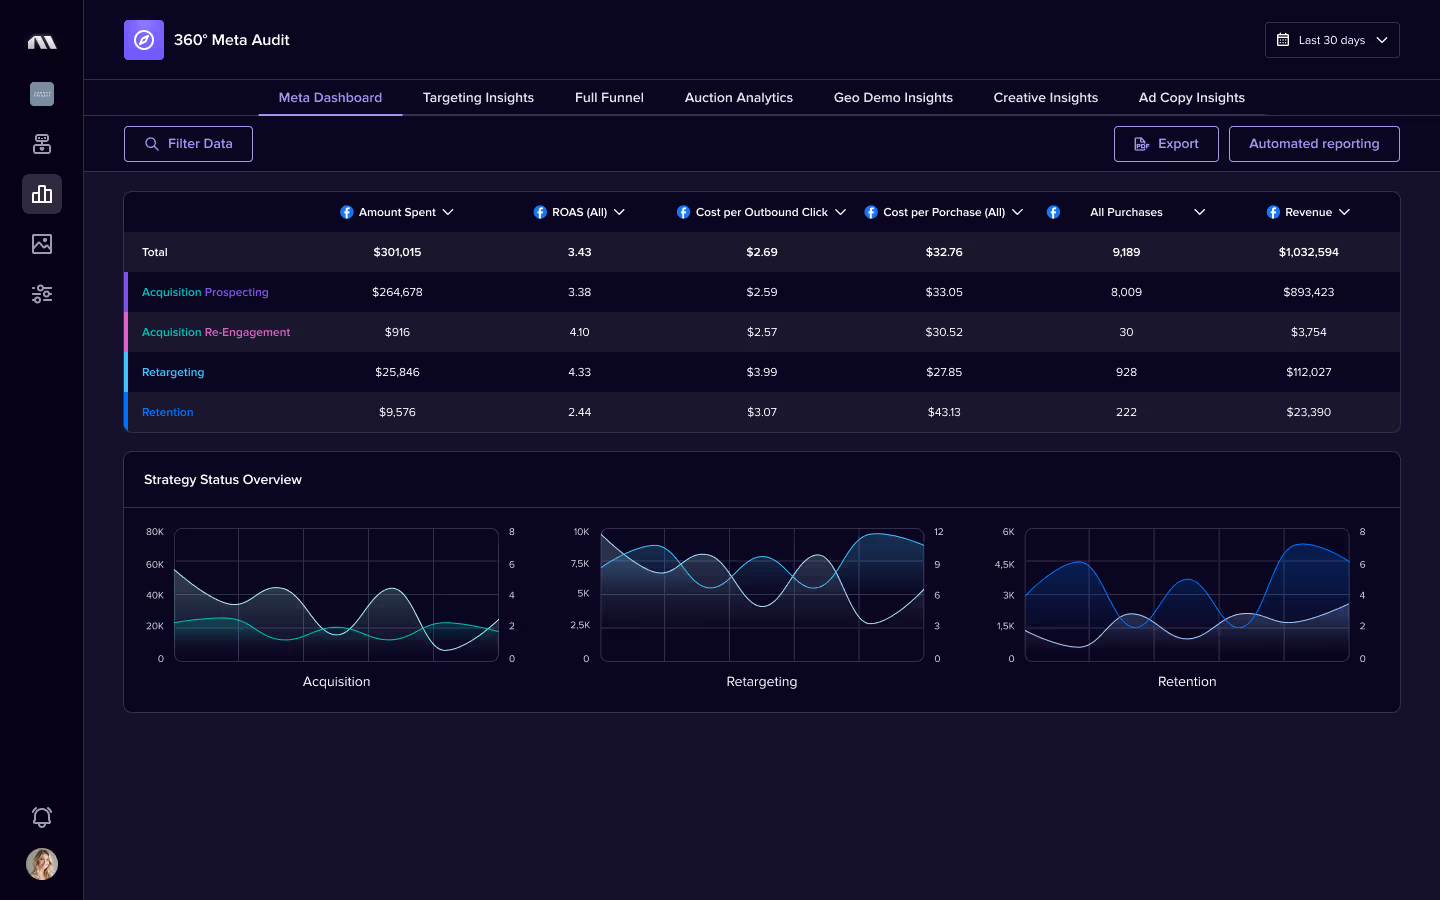1440x900 pixels.
Task: Select the bar chart analytics sidebar icon
Action: click(x=42, y=194)
